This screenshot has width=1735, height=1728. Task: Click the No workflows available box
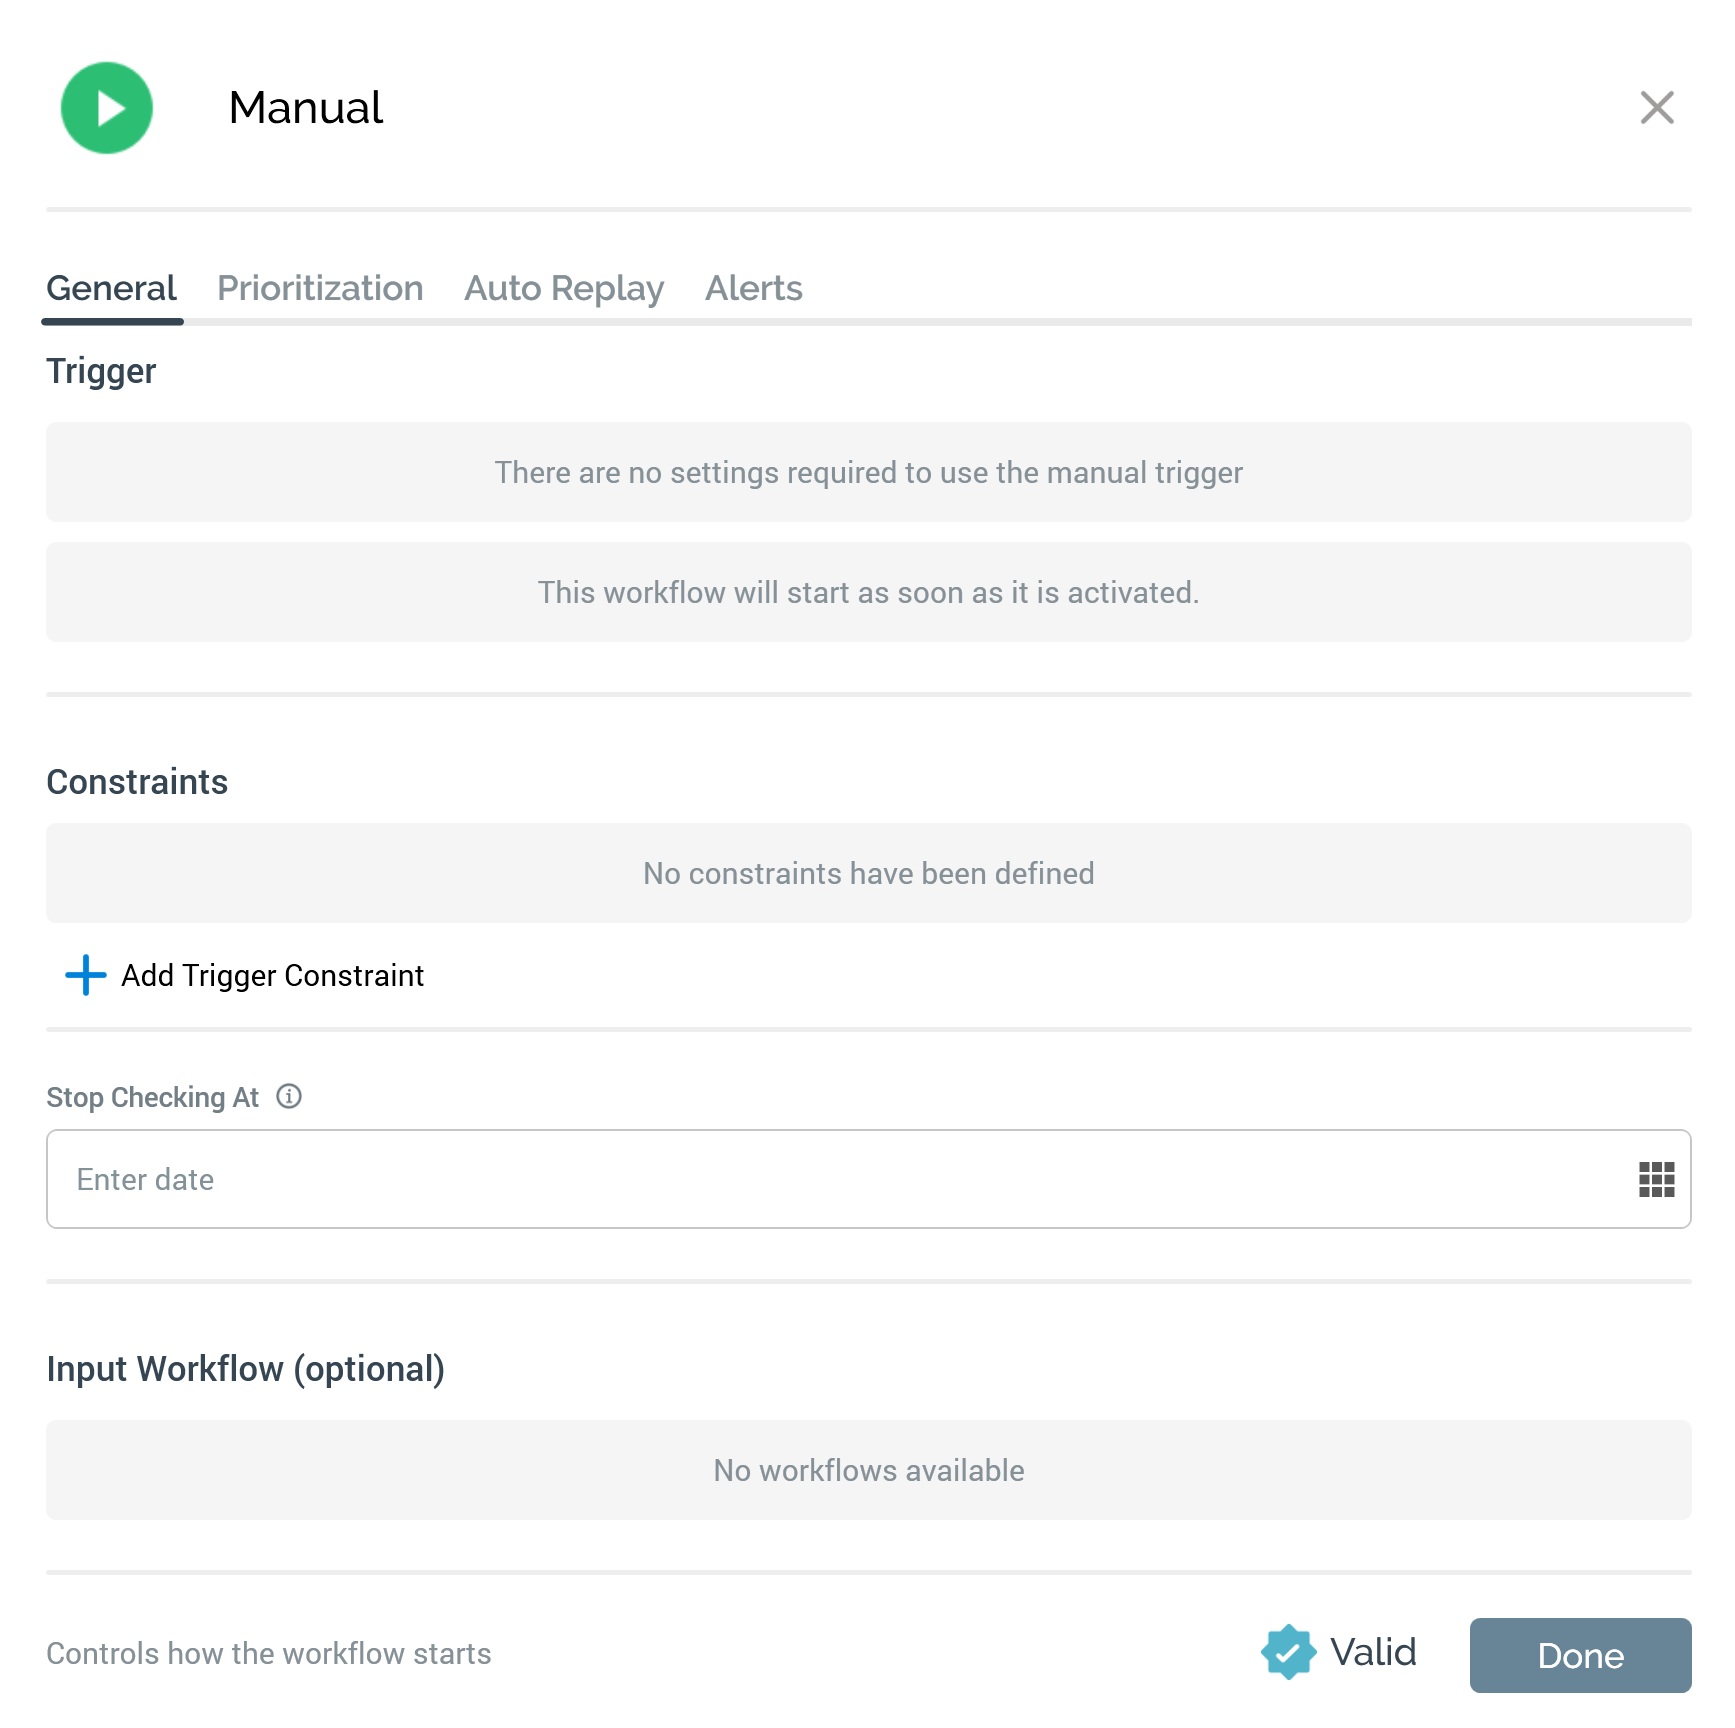pos(868,1470)
